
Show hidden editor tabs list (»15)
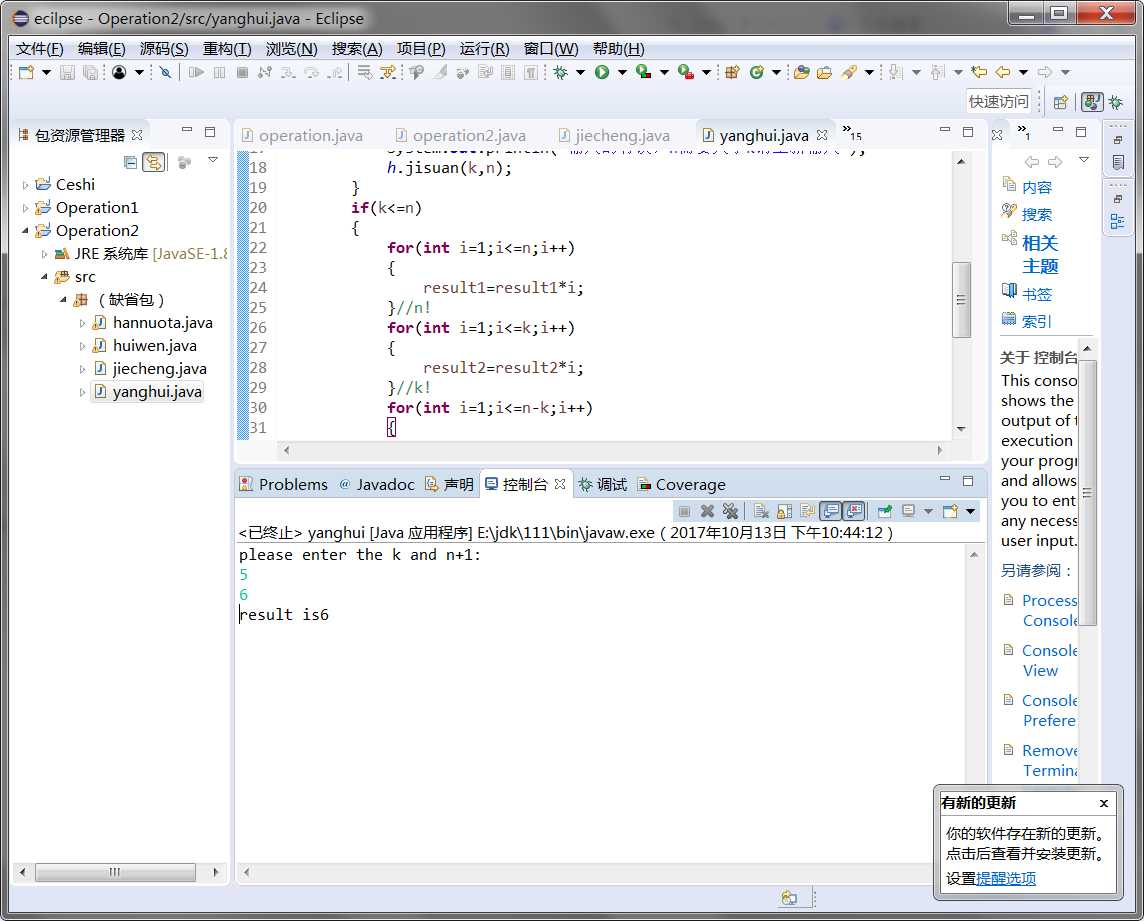coord(851,133)
